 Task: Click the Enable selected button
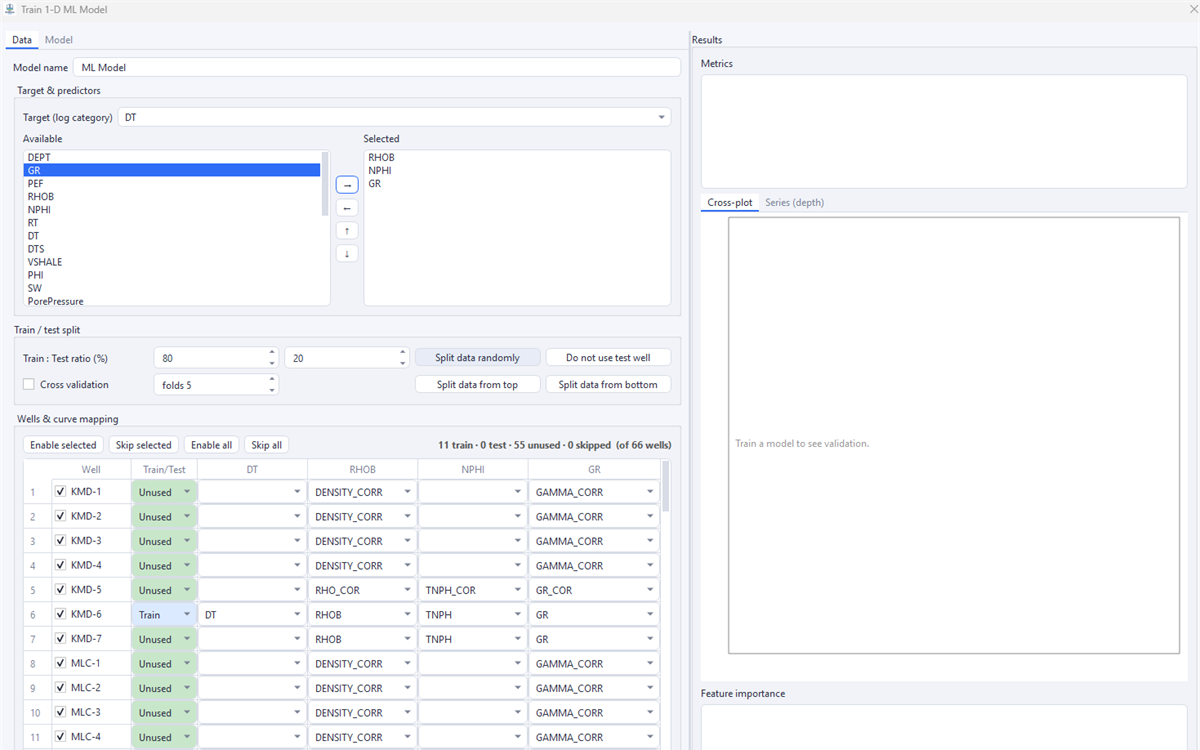[63, 445]
